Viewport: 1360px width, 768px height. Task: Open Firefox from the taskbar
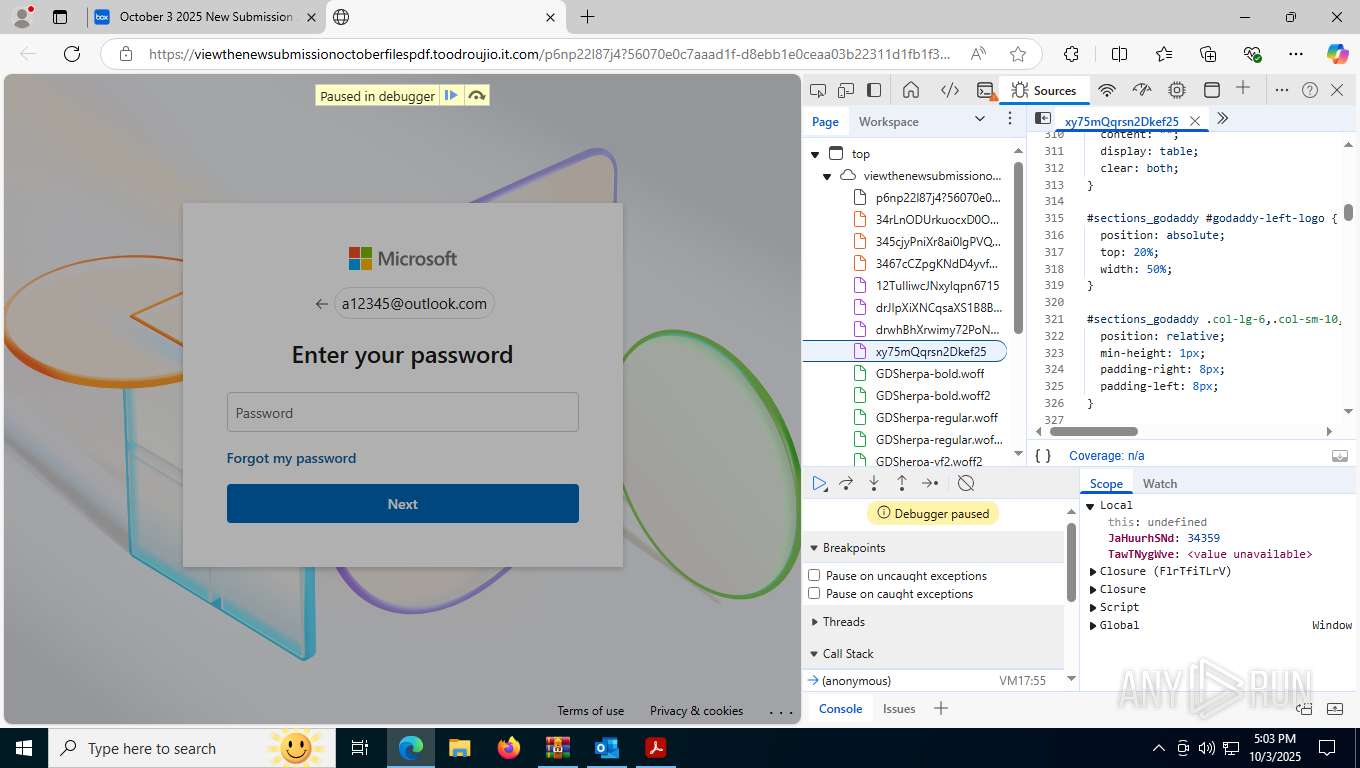[509, 748]
